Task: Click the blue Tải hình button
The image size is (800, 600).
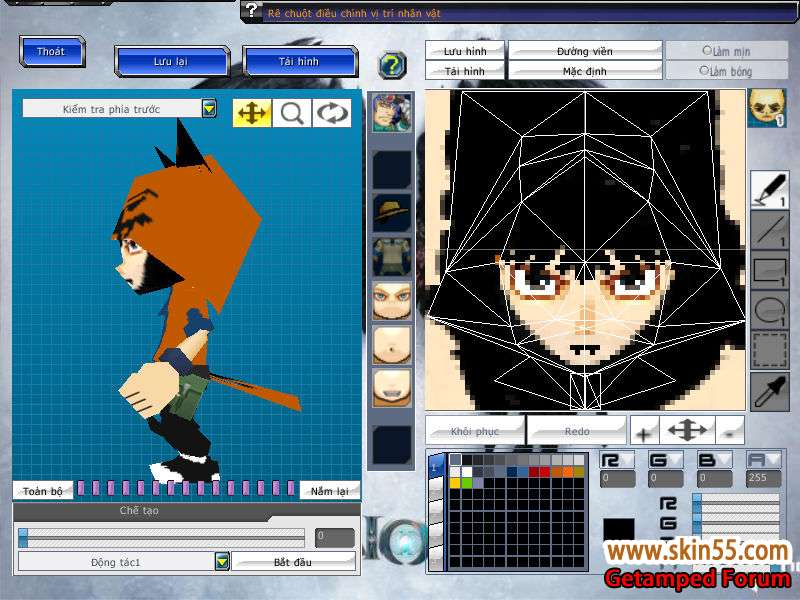Action: tap(299, 61)
